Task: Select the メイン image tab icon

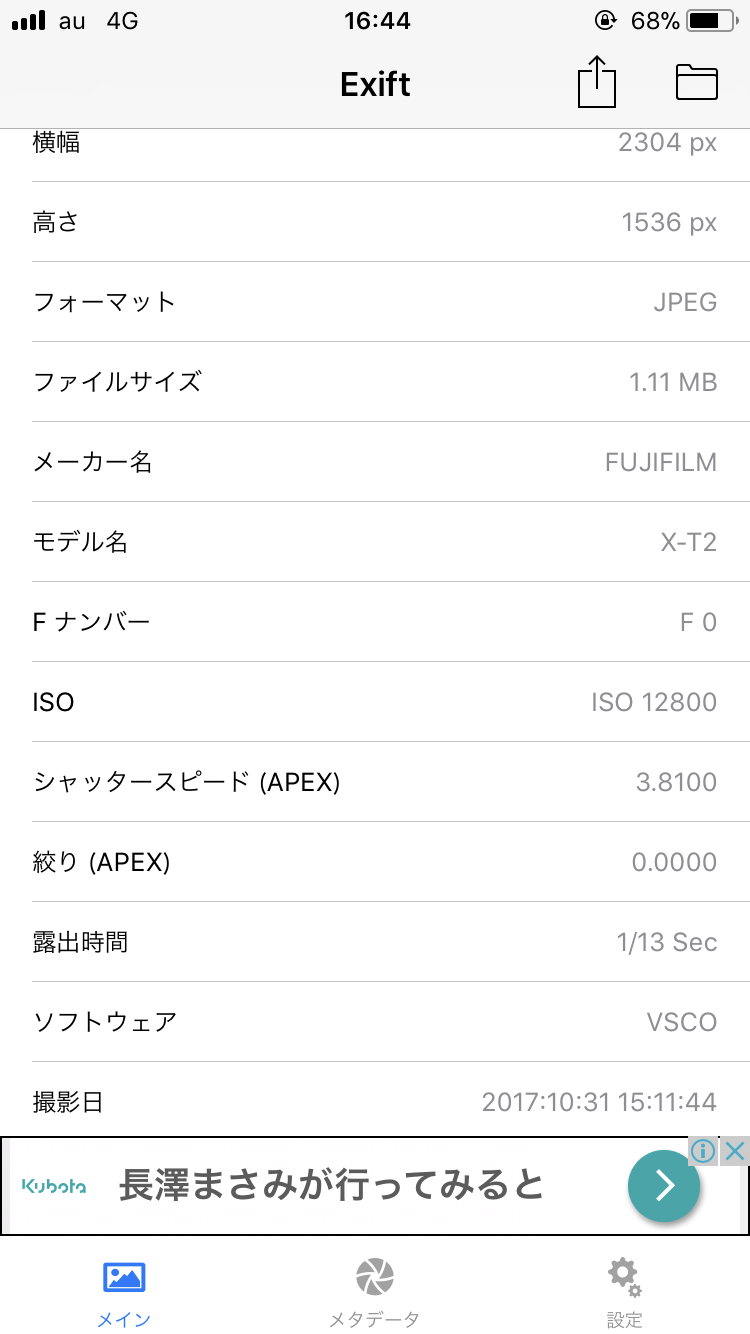Action: 125,1277
